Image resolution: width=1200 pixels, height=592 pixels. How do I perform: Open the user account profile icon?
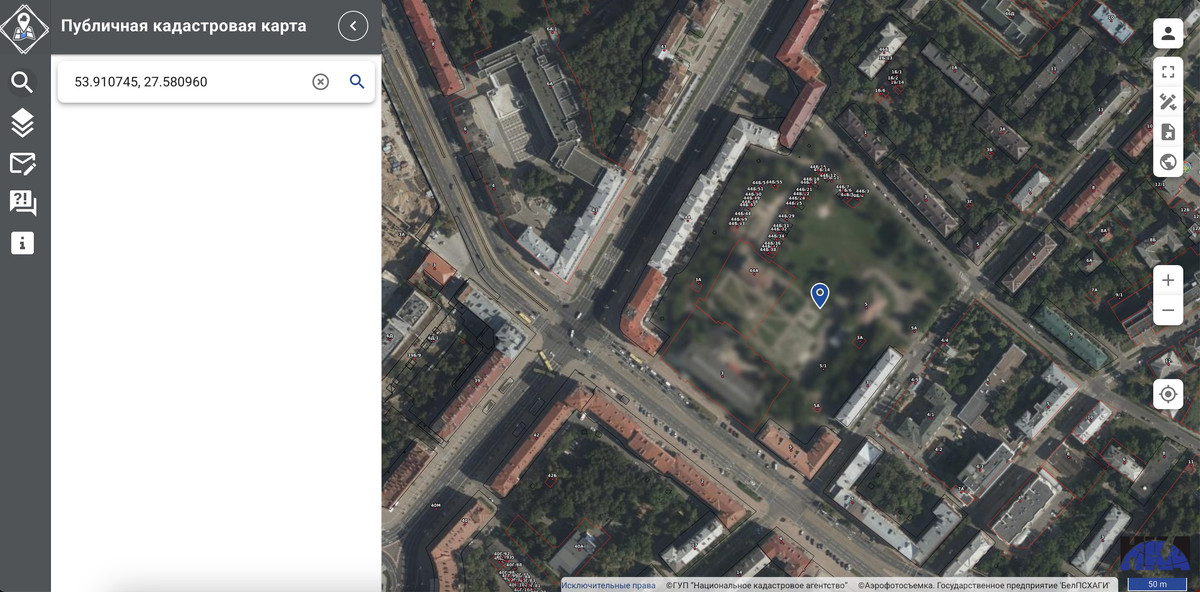(1168, 33)
